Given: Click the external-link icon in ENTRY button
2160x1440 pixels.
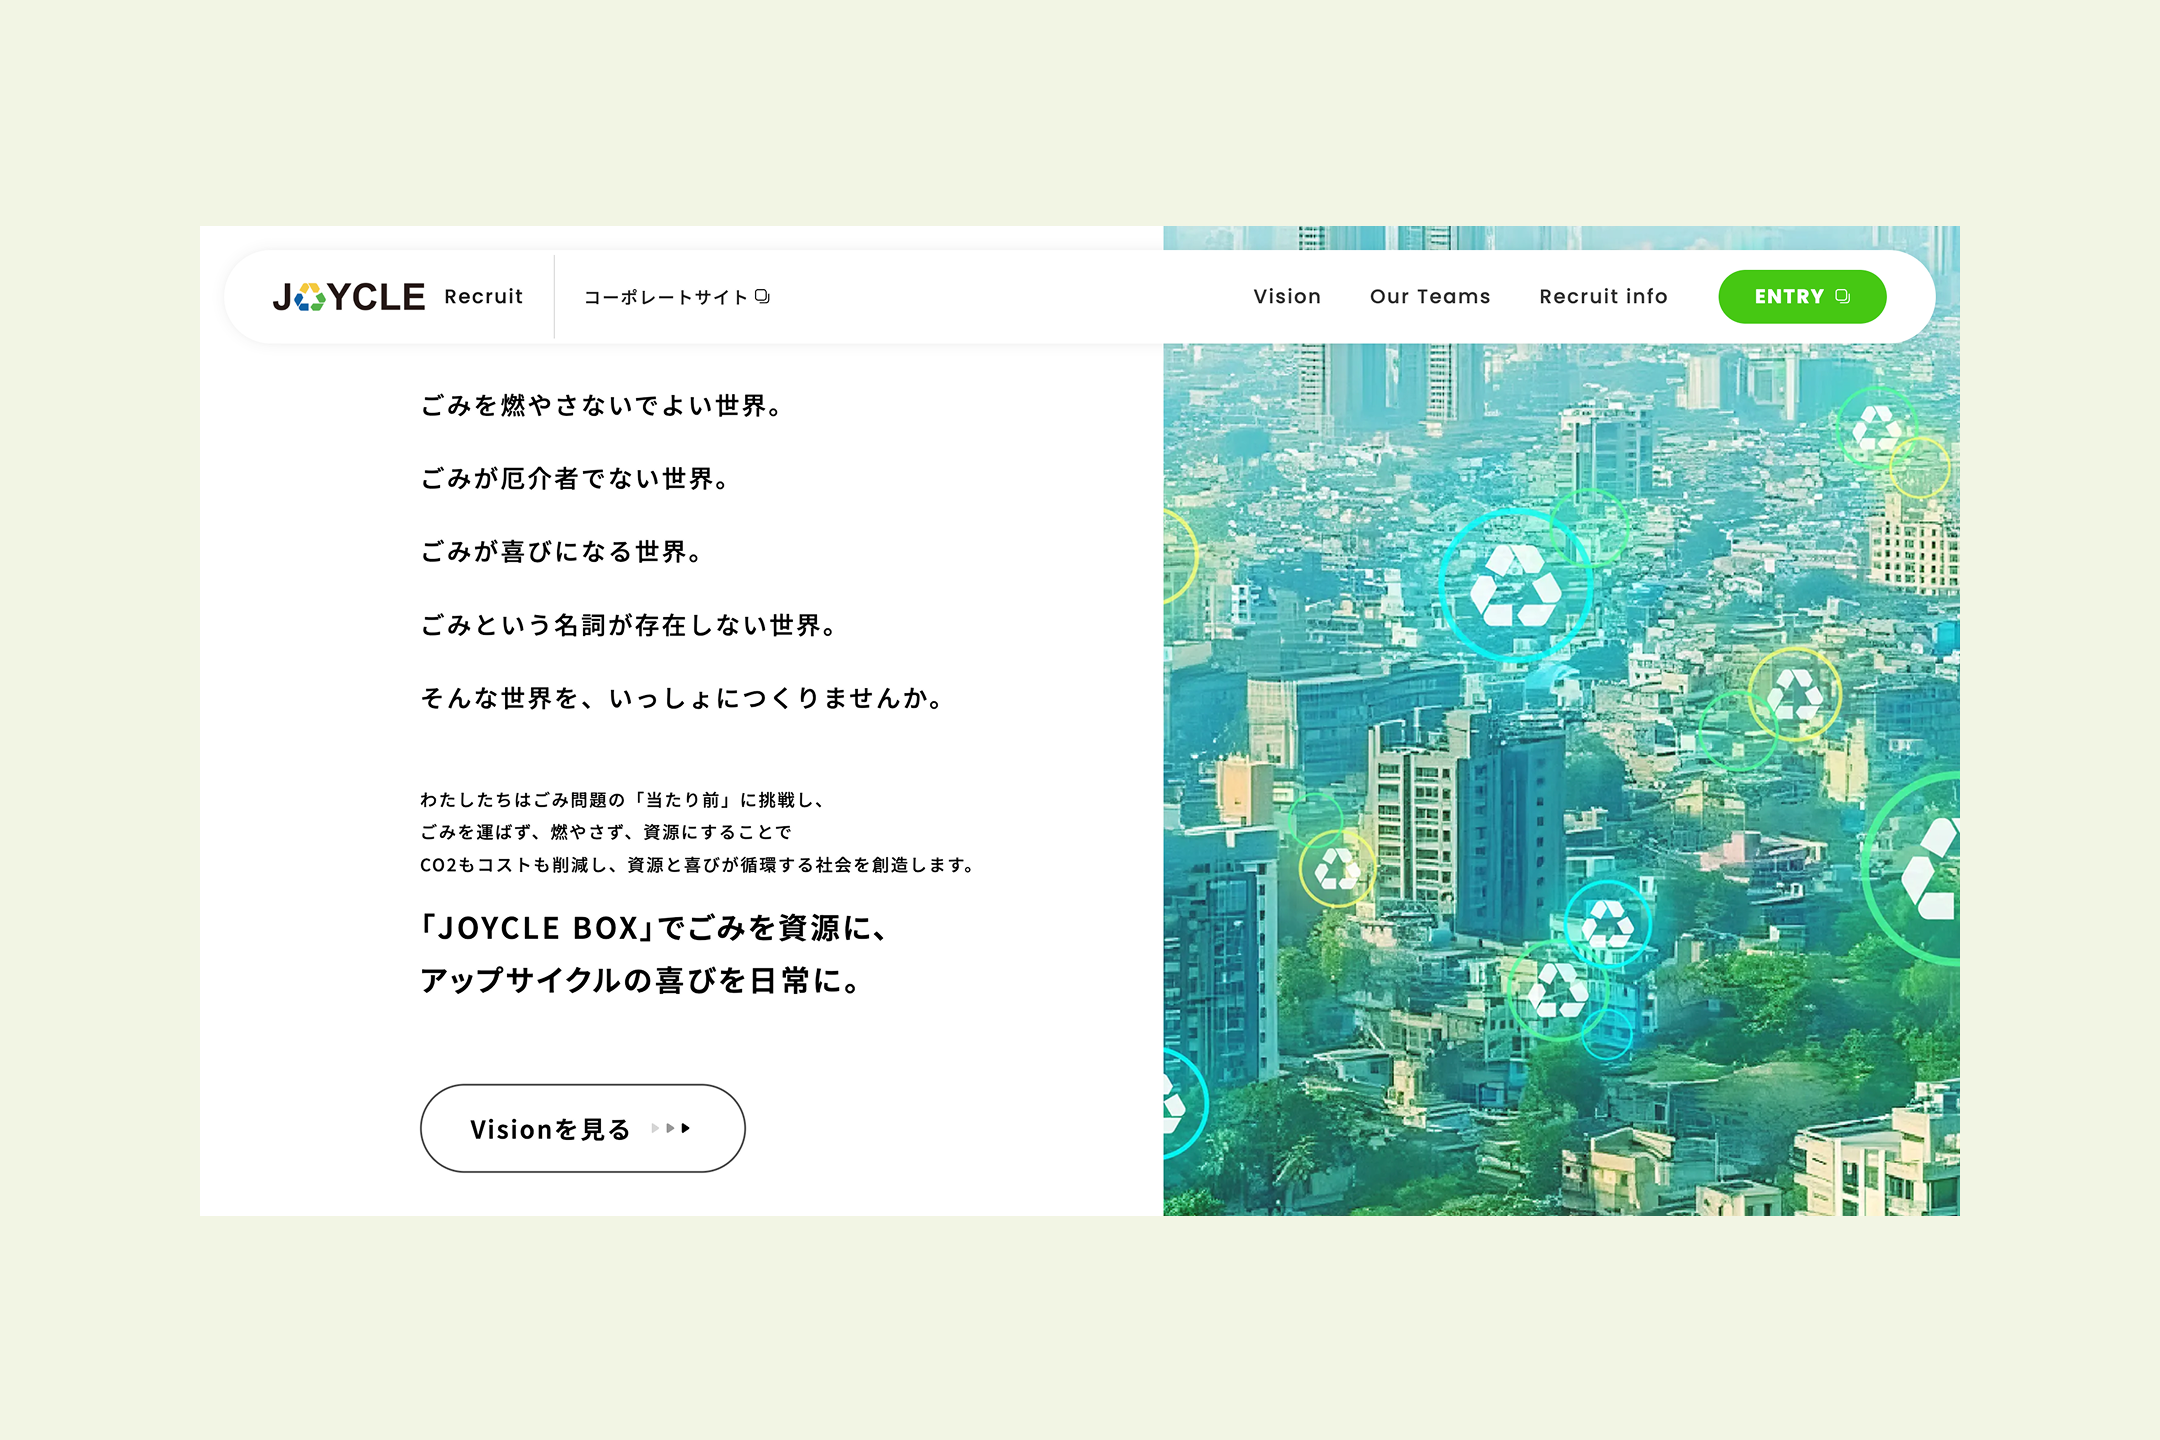Looking at the screenshot, I should [1842, 297].
